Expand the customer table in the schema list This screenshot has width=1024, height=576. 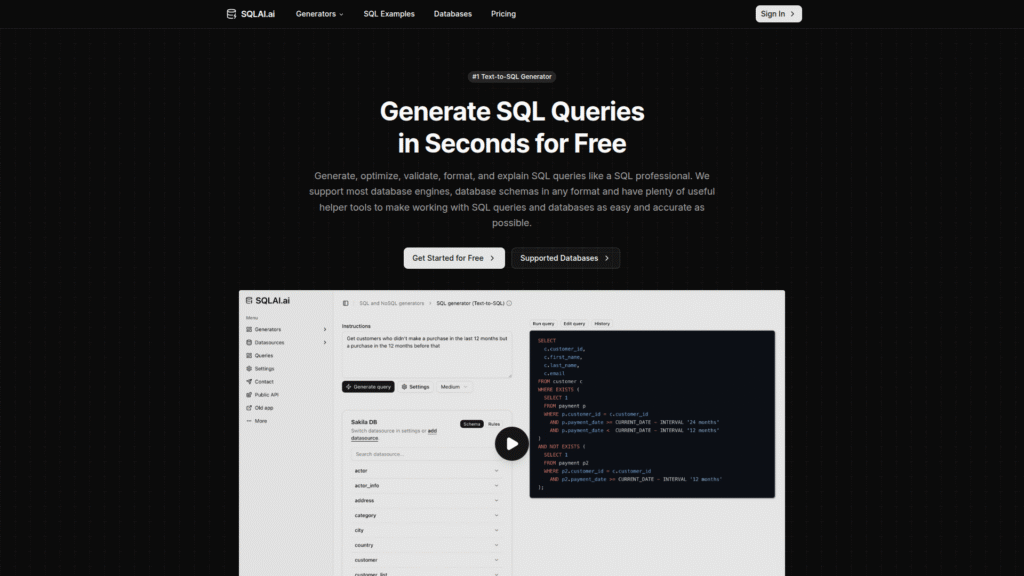click(496, 560)
